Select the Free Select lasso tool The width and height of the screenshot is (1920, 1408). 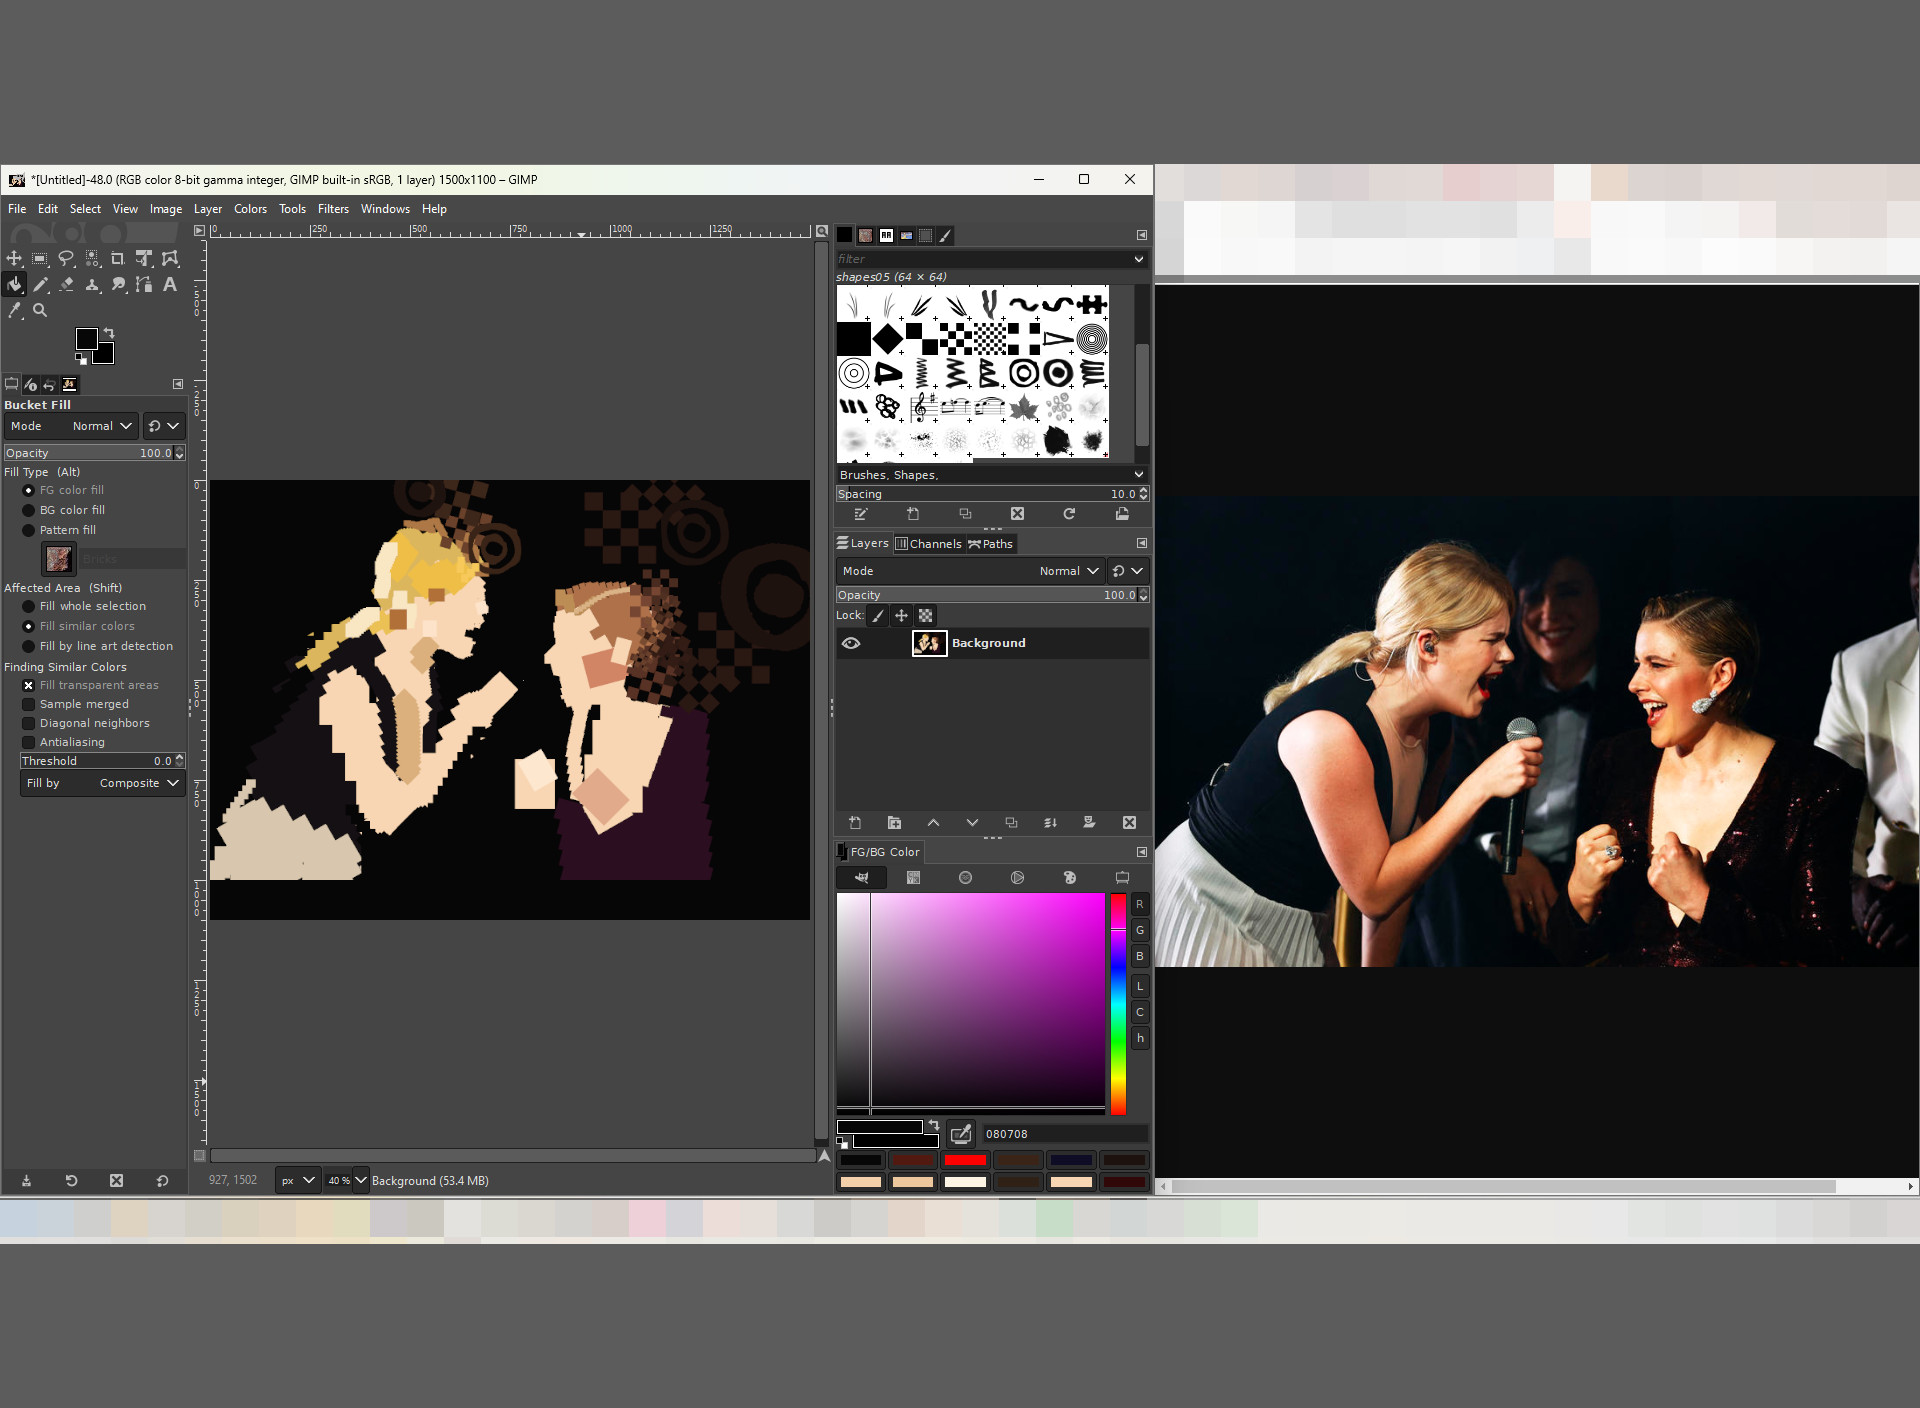click(x=66, y=259)
